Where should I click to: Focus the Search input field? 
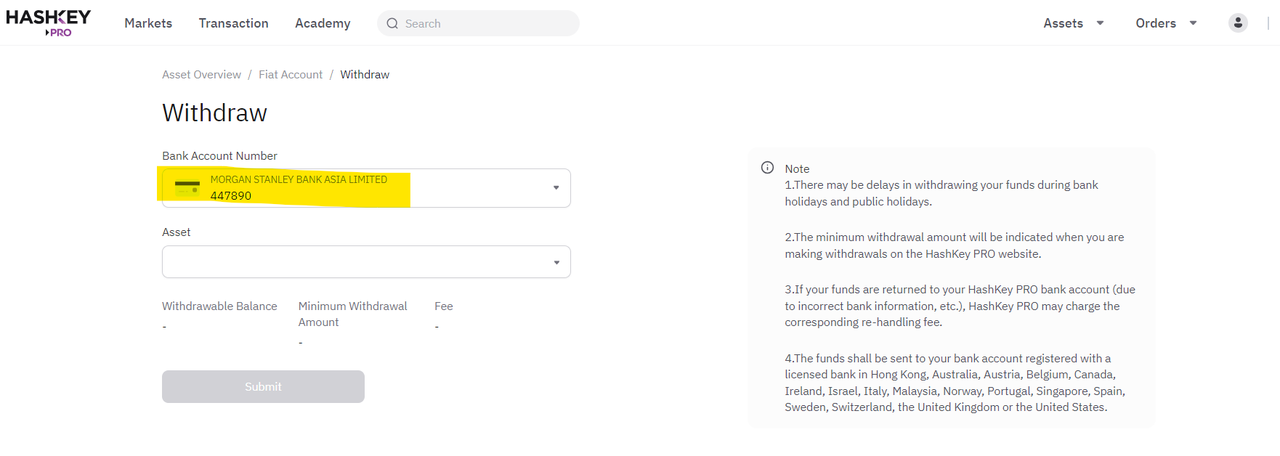pyautogui.click(x=478, y=23)
